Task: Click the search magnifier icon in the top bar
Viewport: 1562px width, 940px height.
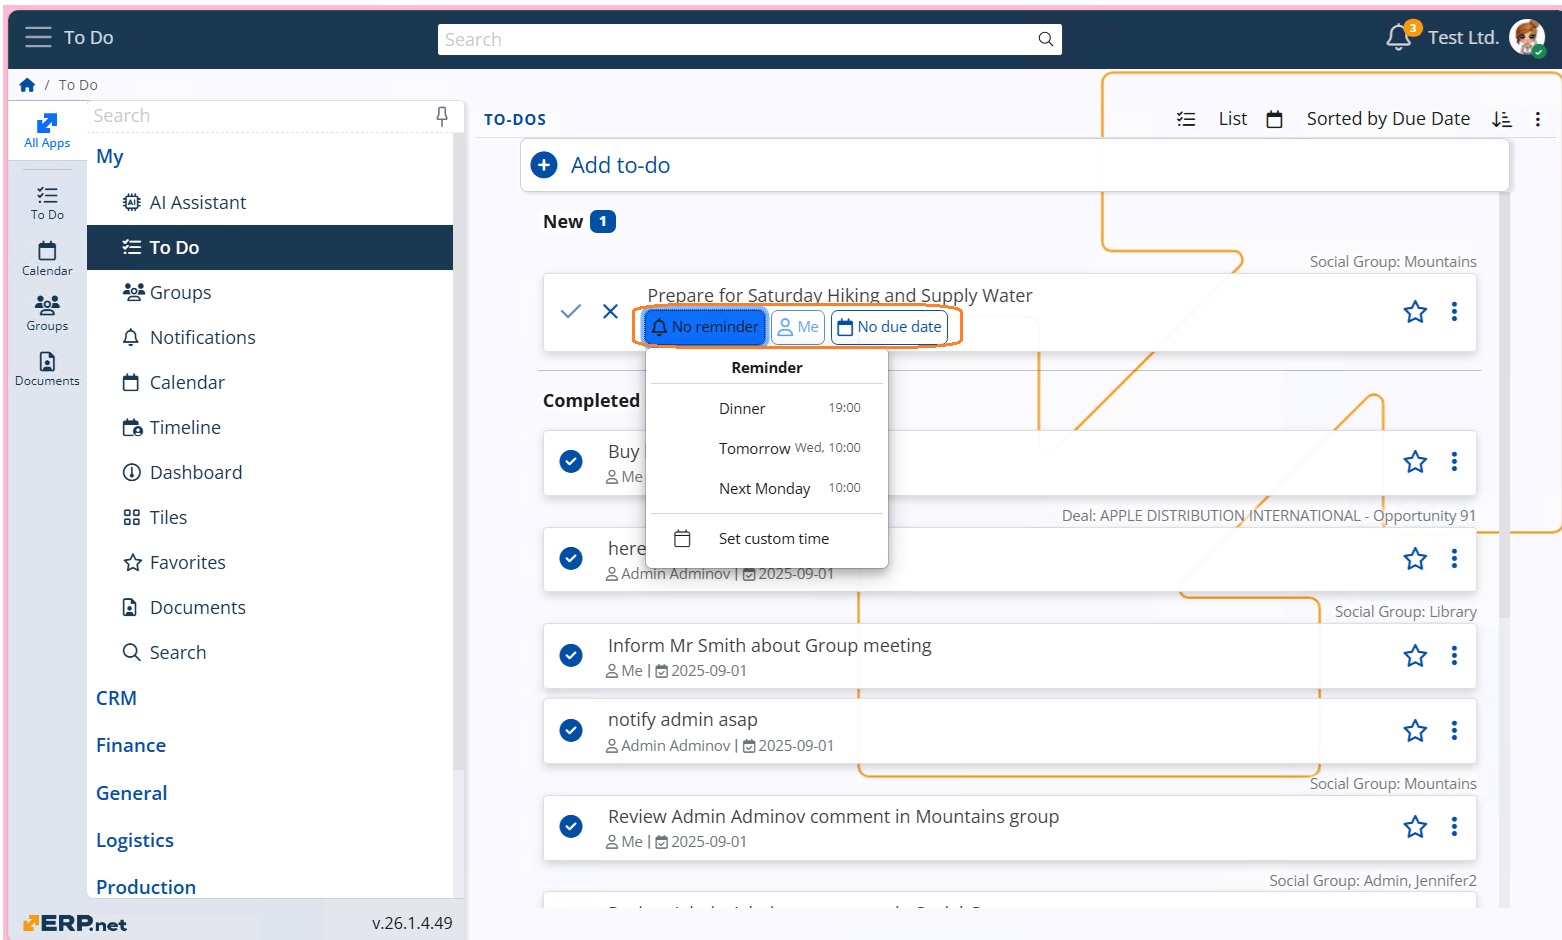Action: 1046,39
